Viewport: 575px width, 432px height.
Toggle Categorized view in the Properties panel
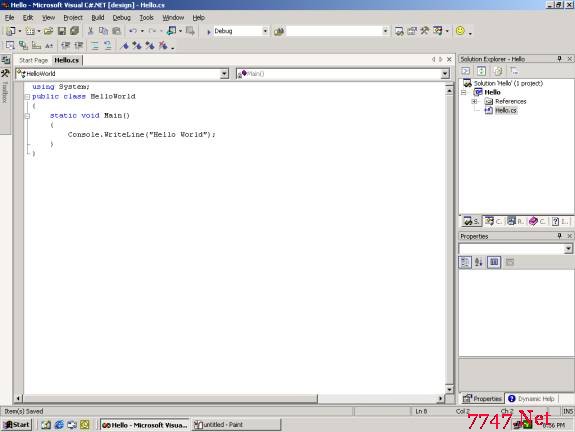[x=465, y=262]
